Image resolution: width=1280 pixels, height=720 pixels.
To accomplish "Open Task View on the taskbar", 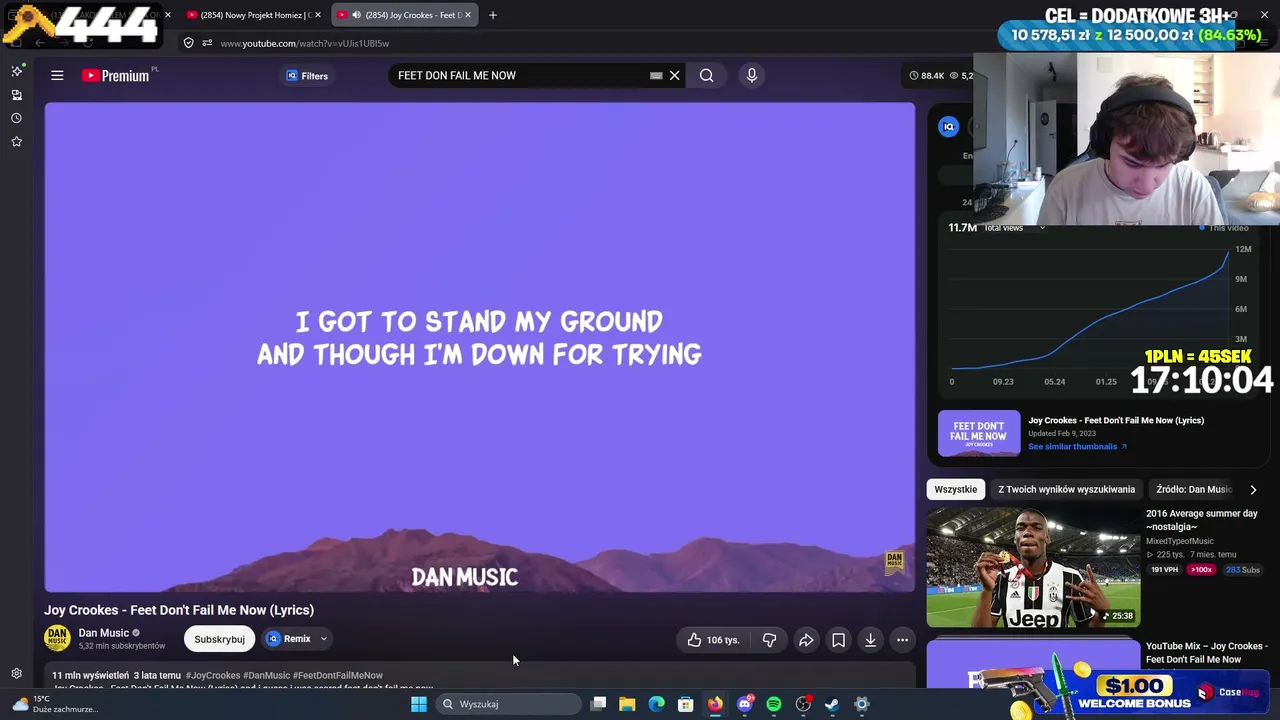I will [598, 704].
